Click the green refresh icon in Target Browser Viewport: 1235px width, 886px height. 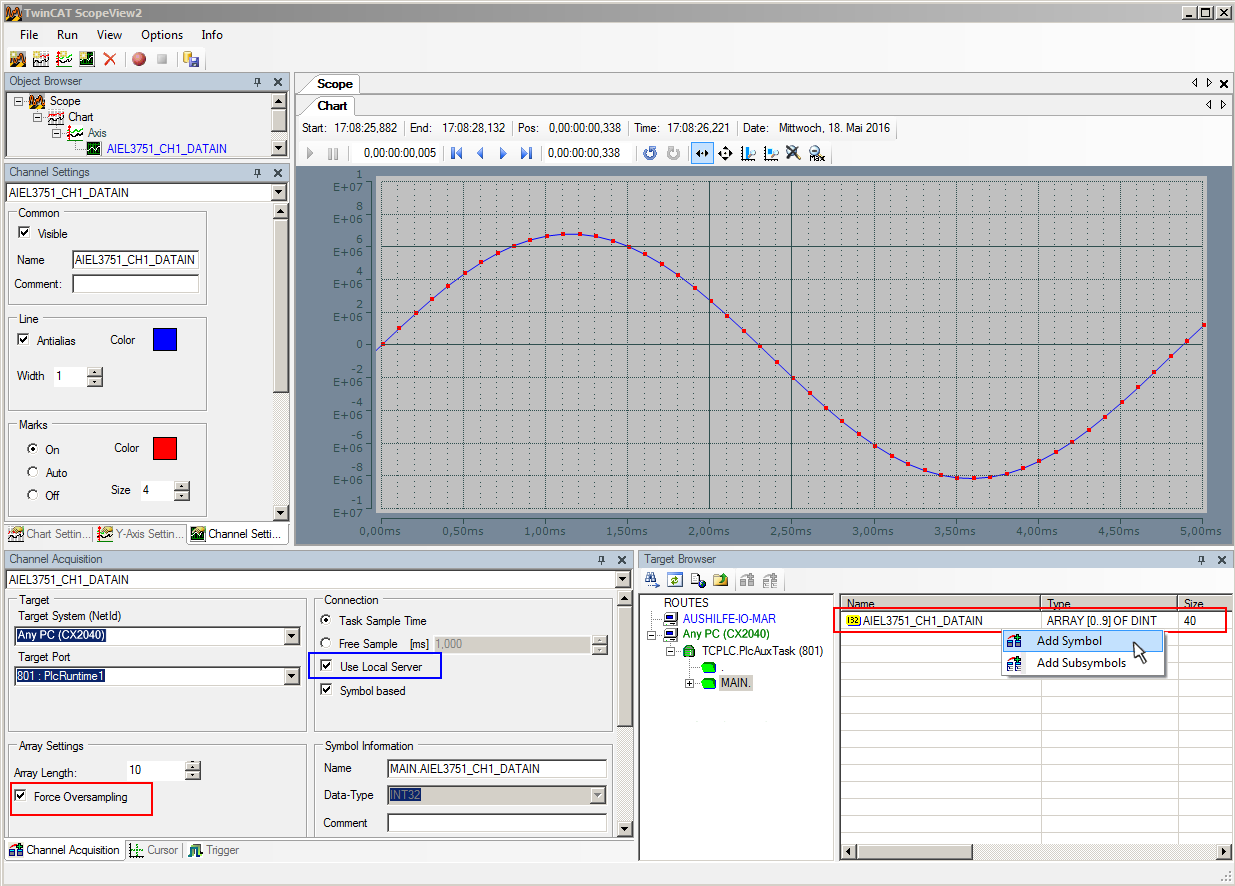point(675,579)
